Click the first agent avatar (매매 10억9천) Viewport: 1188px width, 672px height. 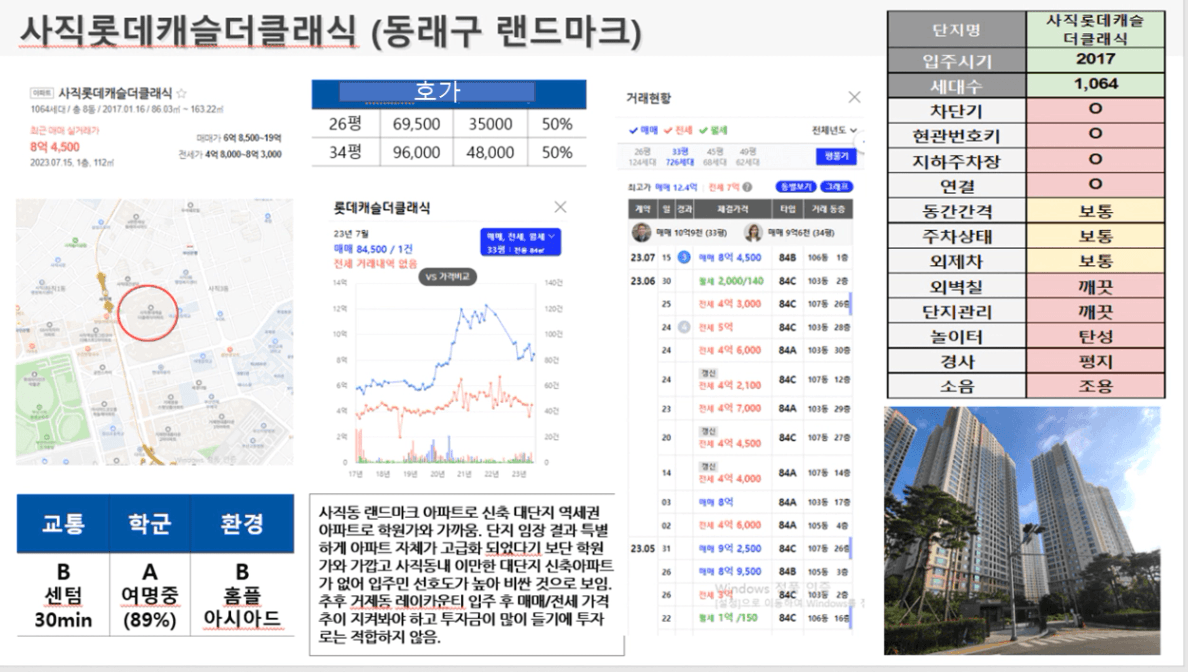[642, 232]
